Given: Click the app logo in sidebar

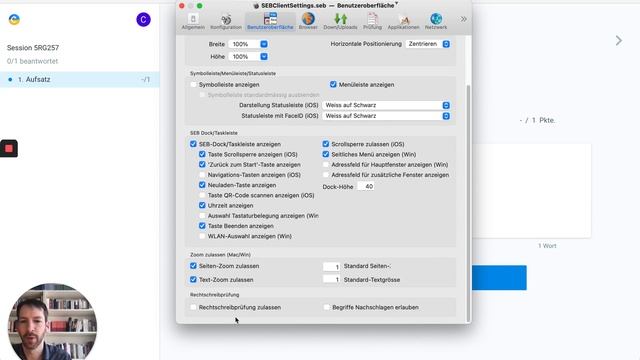Looking at the screenshot, I should click(x=14, y=20).
